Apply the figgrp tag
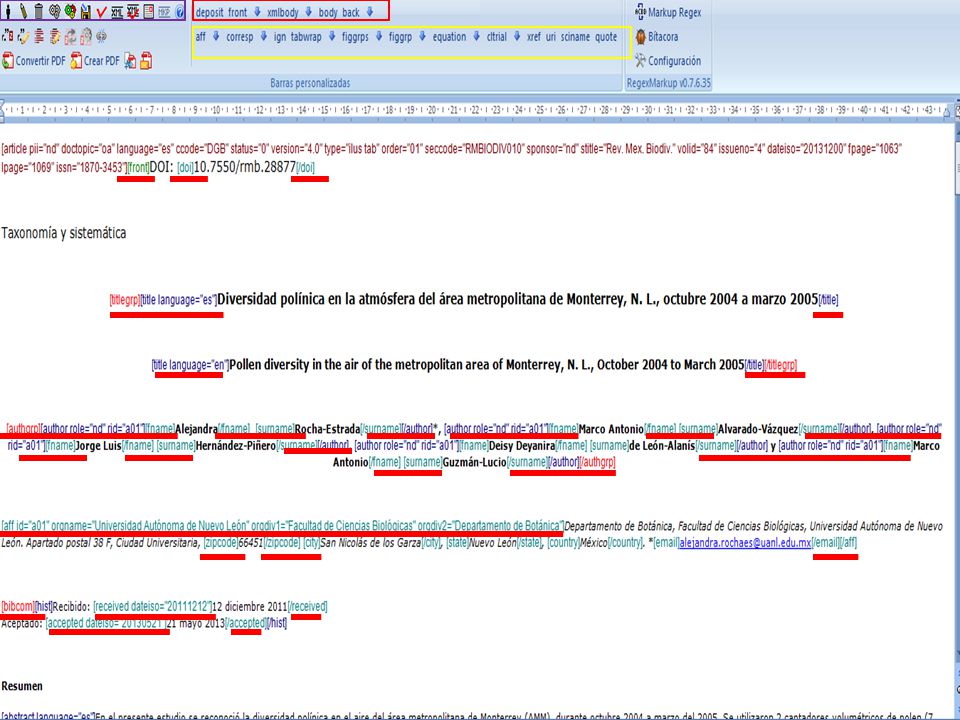Screen dimensions: 960x720 pos(400,37)
